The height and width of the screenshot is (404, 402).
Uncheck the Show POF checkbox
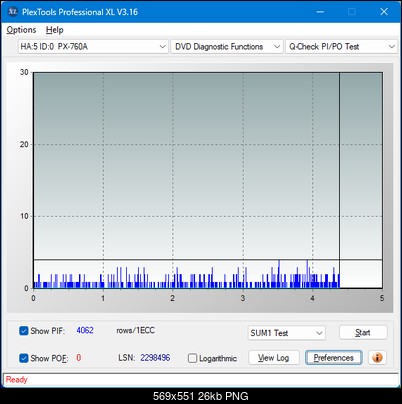24,358
